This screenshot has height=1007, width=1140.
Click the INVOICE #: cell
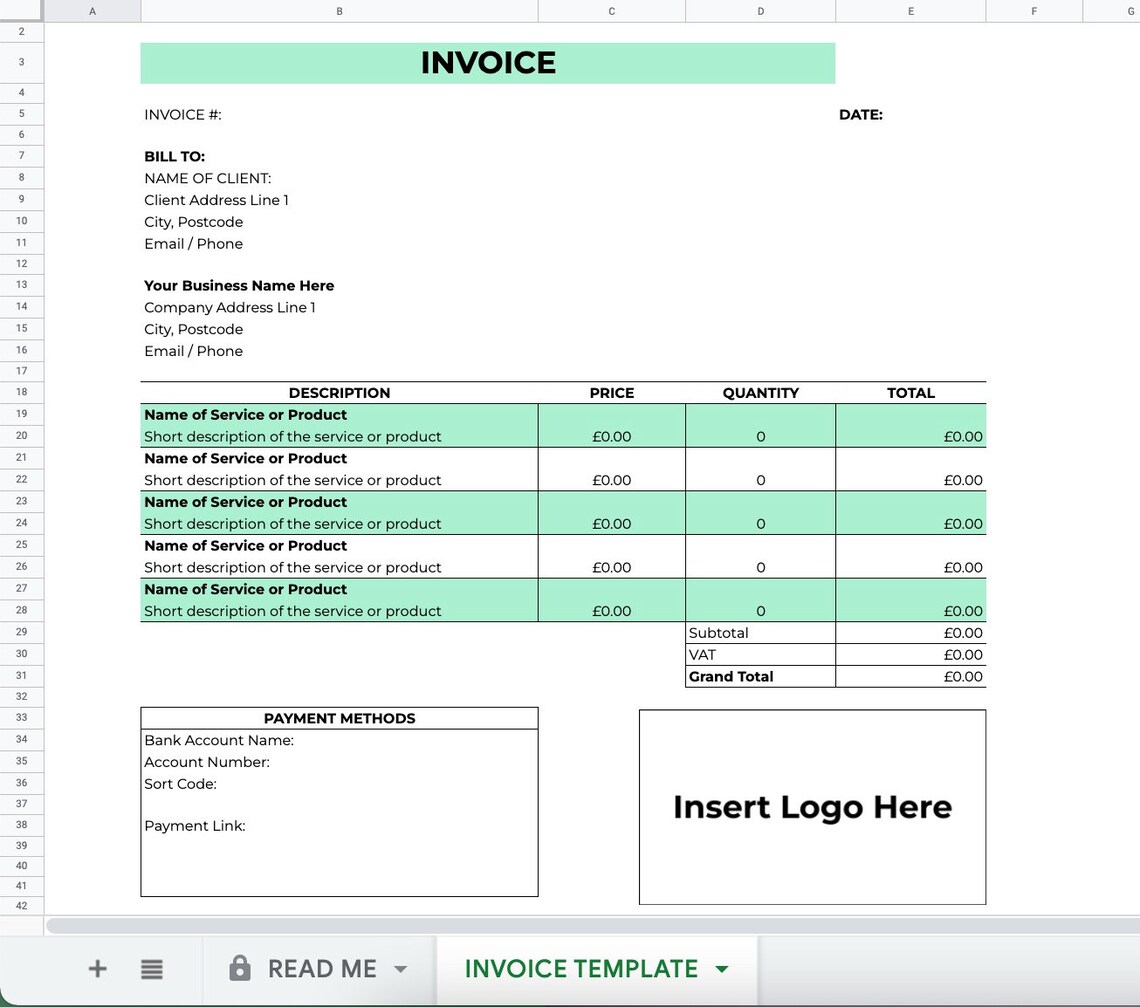click(x=182, y=114)
